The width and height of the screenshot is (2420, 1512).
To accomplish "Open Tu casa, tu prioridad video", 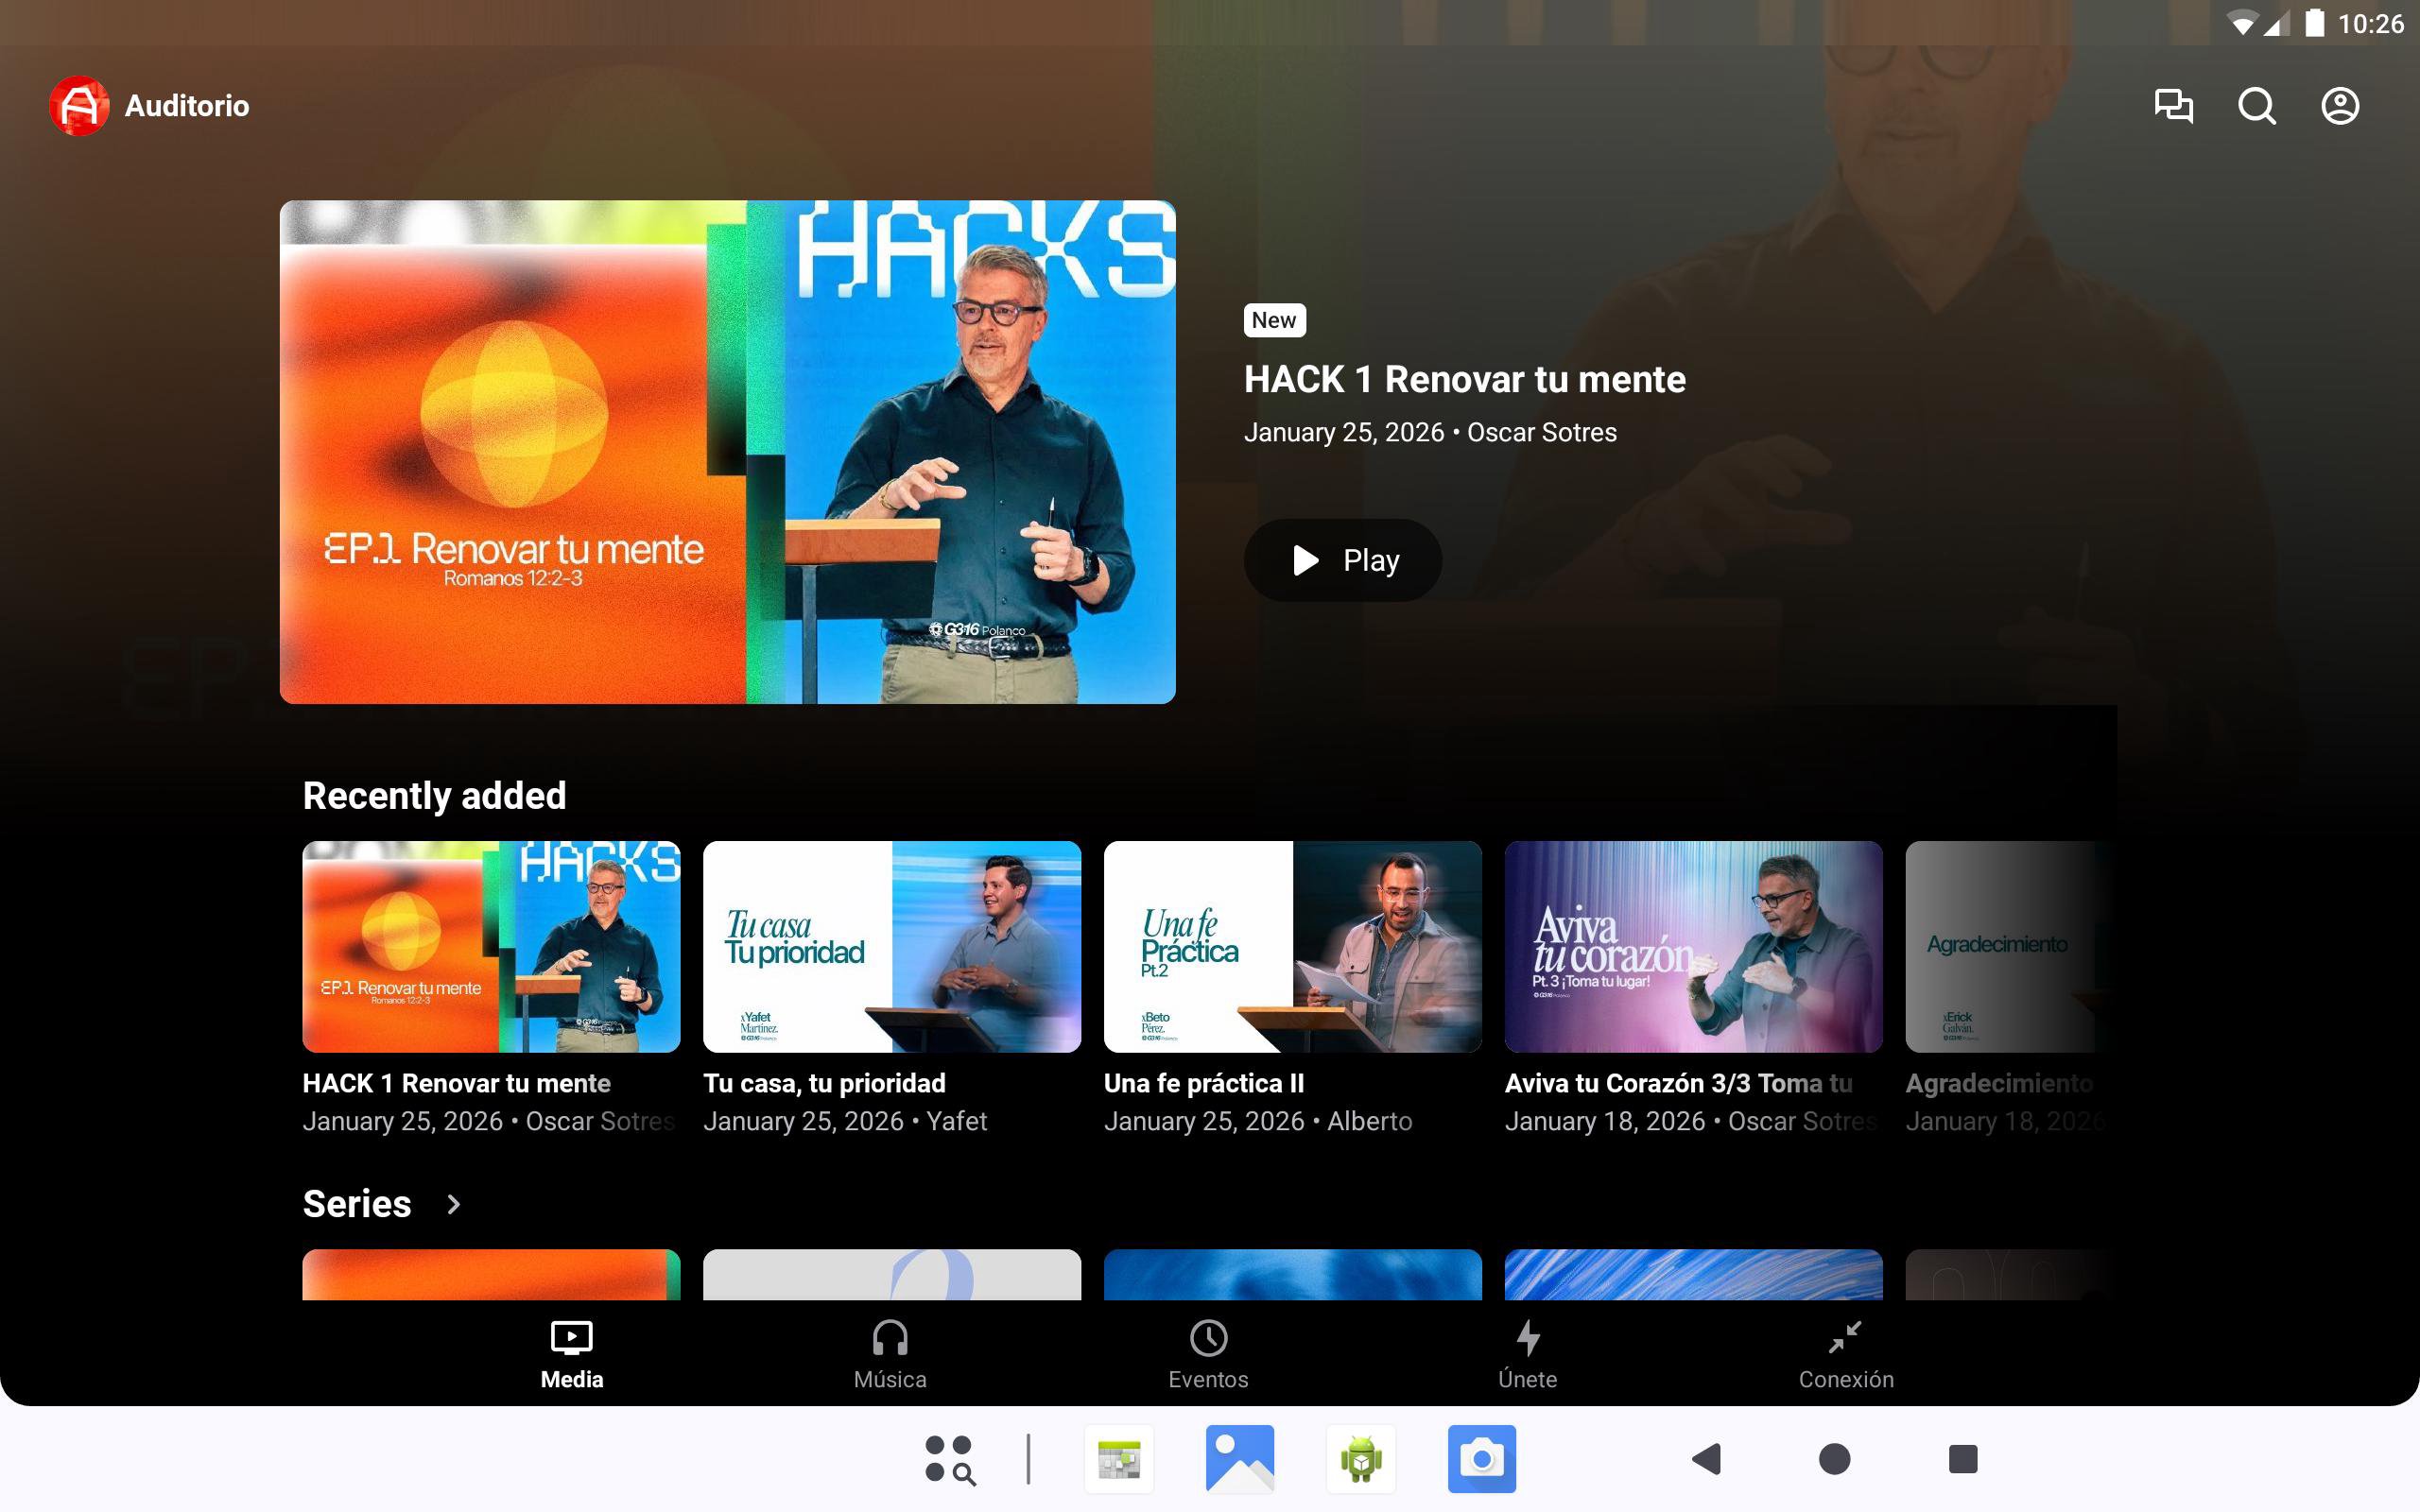I will (891, 946).
